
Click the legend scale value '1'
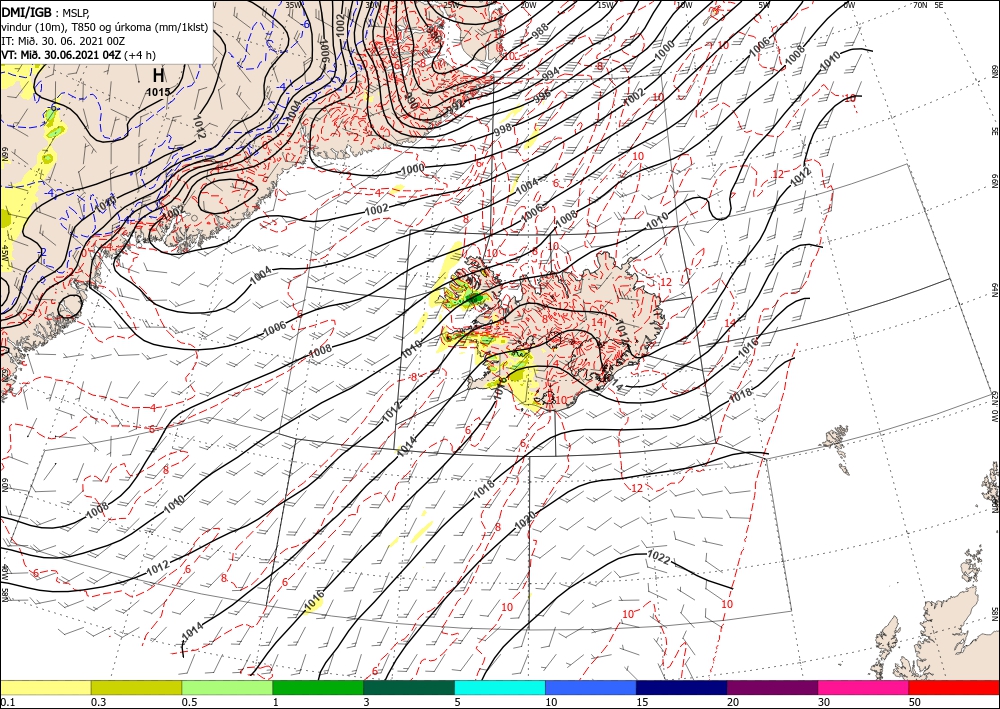tap(276, 702)
